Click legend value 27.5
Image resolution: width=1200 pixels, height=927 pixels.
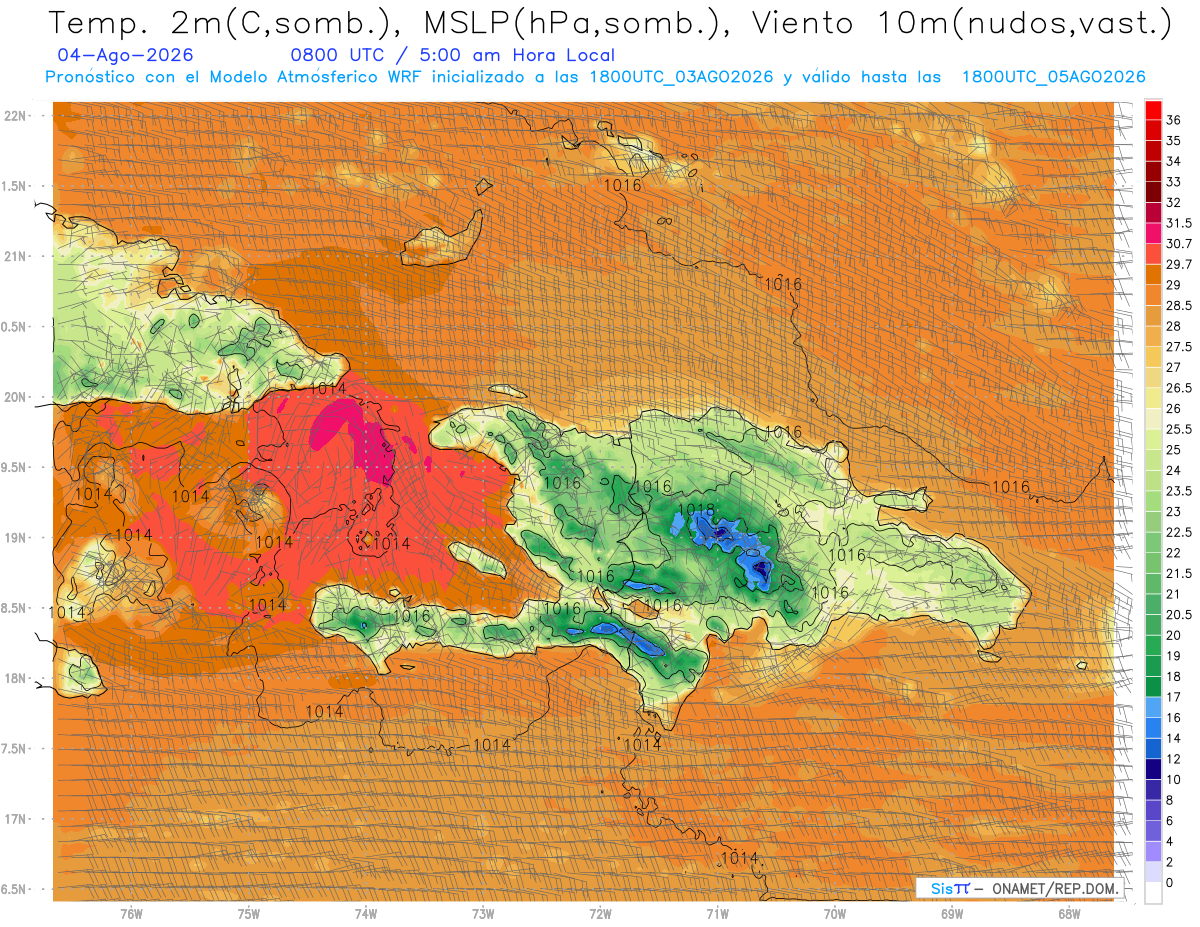(x=1178, y=347)
